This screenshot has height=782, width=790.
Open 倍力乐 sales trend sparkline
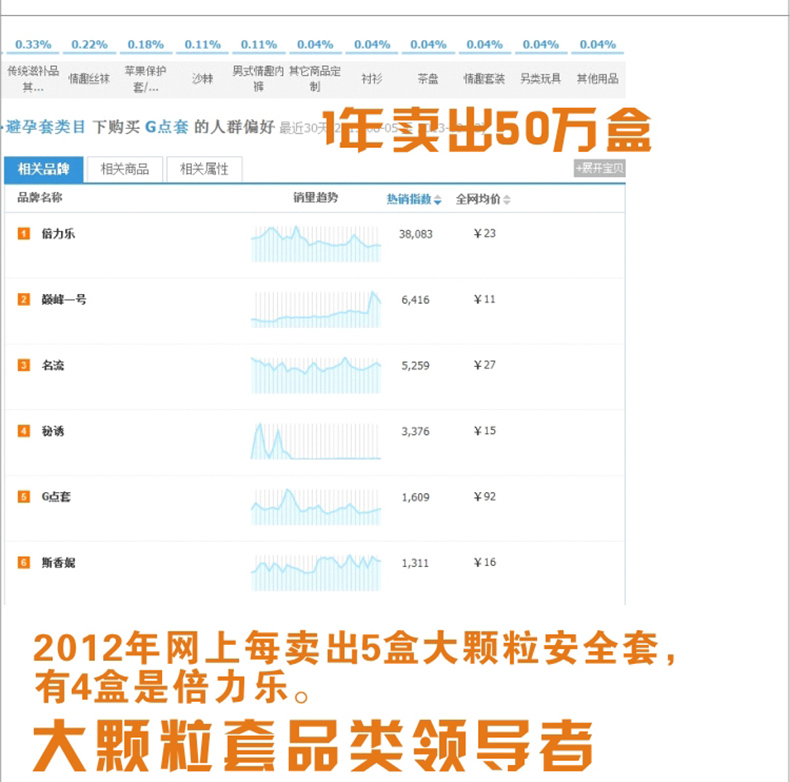click(x=316, y=244)
